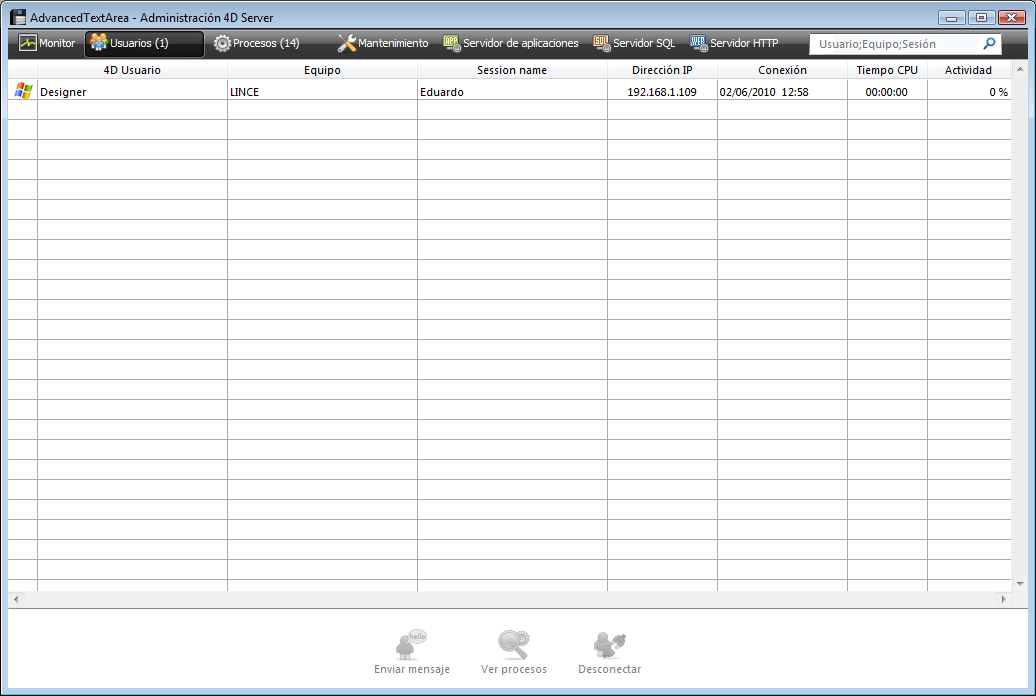The width and height of the screenshot is (1036, 696).
Task: Sort by 4D Usuario column header
Action: pyautogui.click(x=132, y=69)
